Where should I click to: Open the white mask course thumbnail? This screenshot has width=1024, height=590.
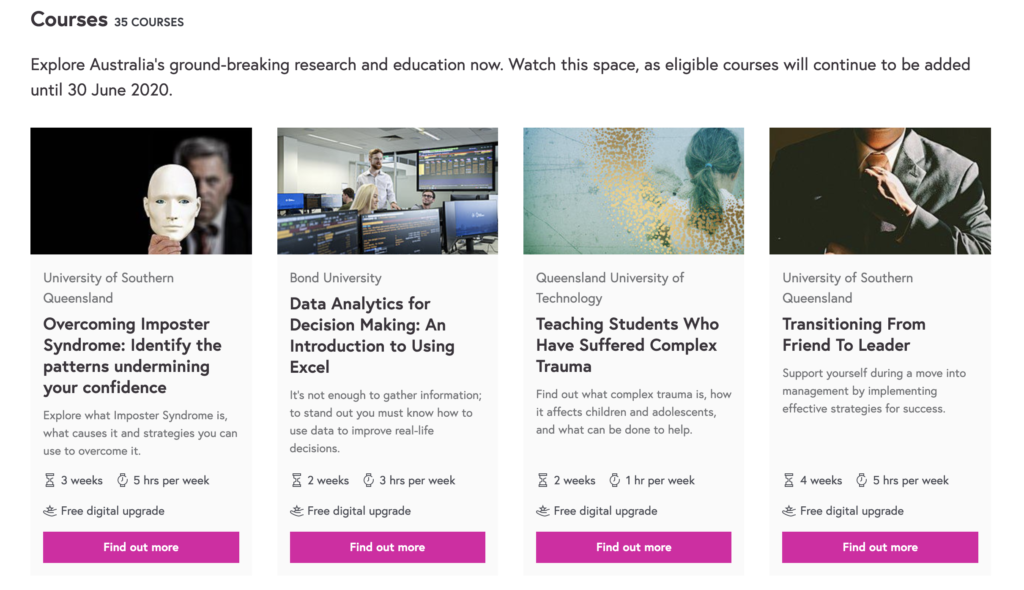coord(141,191)
